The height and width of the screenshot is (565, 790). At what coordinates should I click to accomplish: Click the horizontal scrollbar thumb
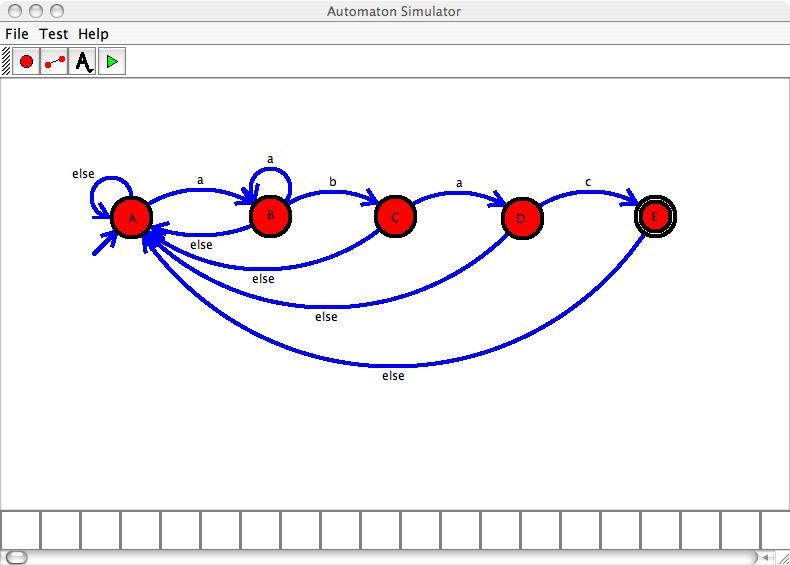pos(17,557)
